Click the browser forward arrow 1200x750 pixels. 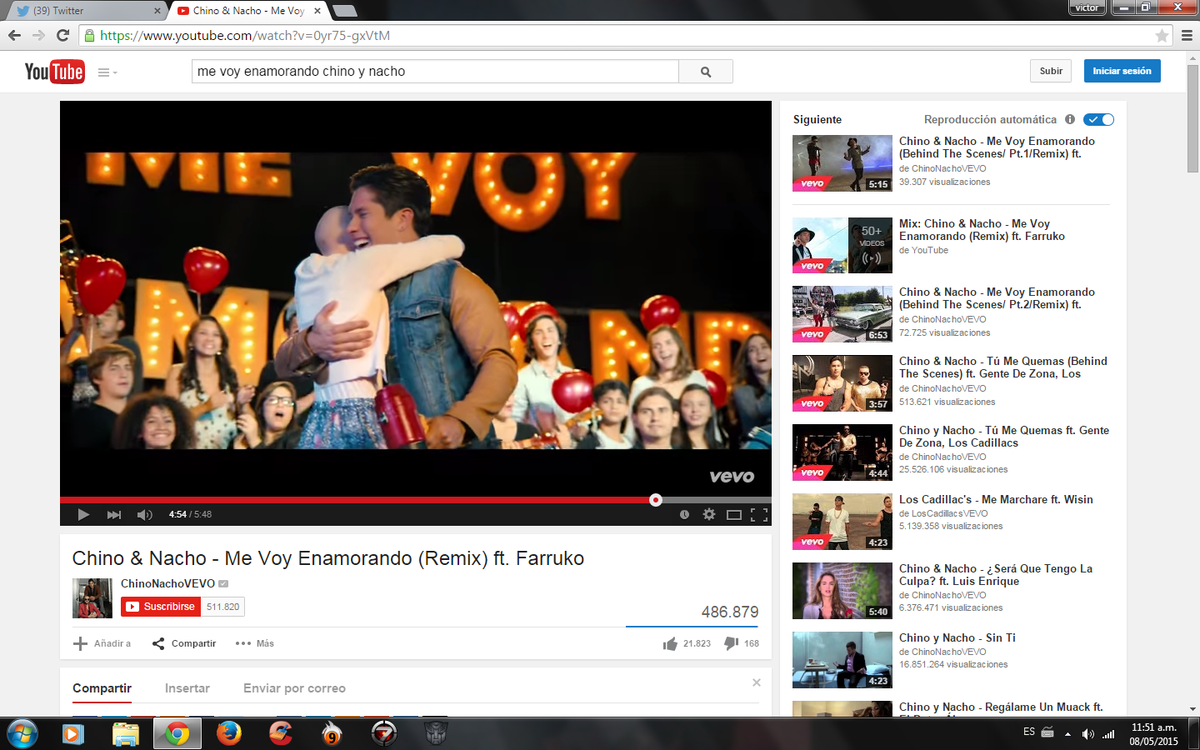click(x=39, y=35)
